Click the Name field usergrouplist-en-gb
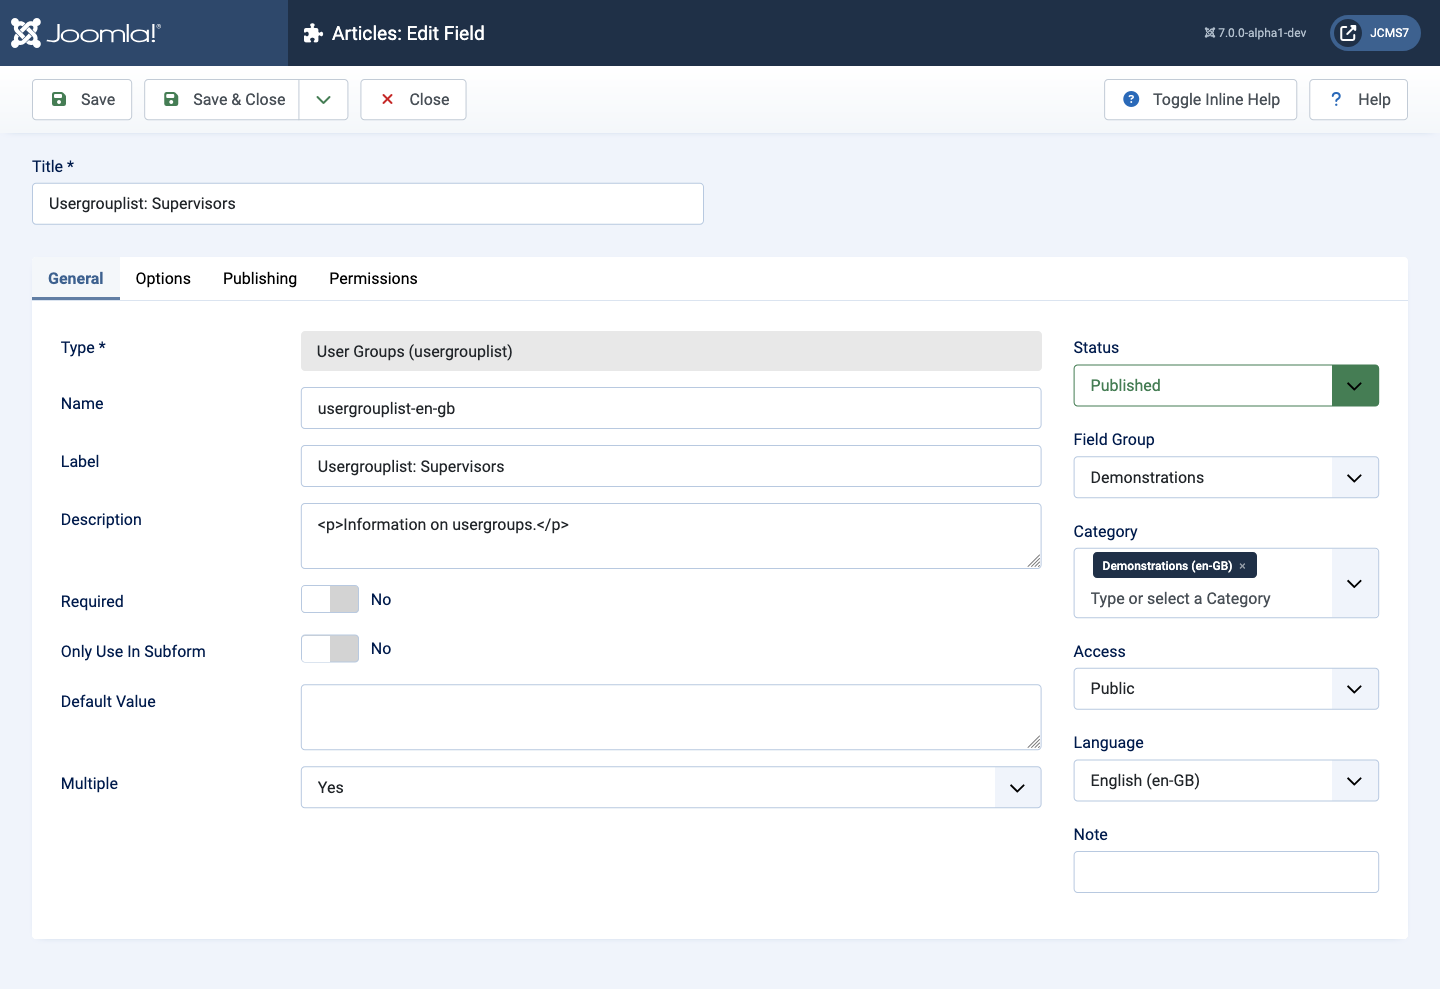 671,408
